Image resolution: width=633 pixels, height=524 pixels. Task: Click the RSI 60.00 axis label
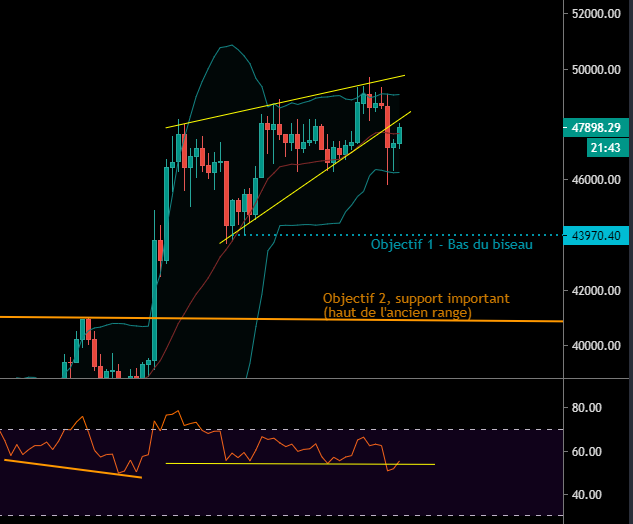[587, 451]
